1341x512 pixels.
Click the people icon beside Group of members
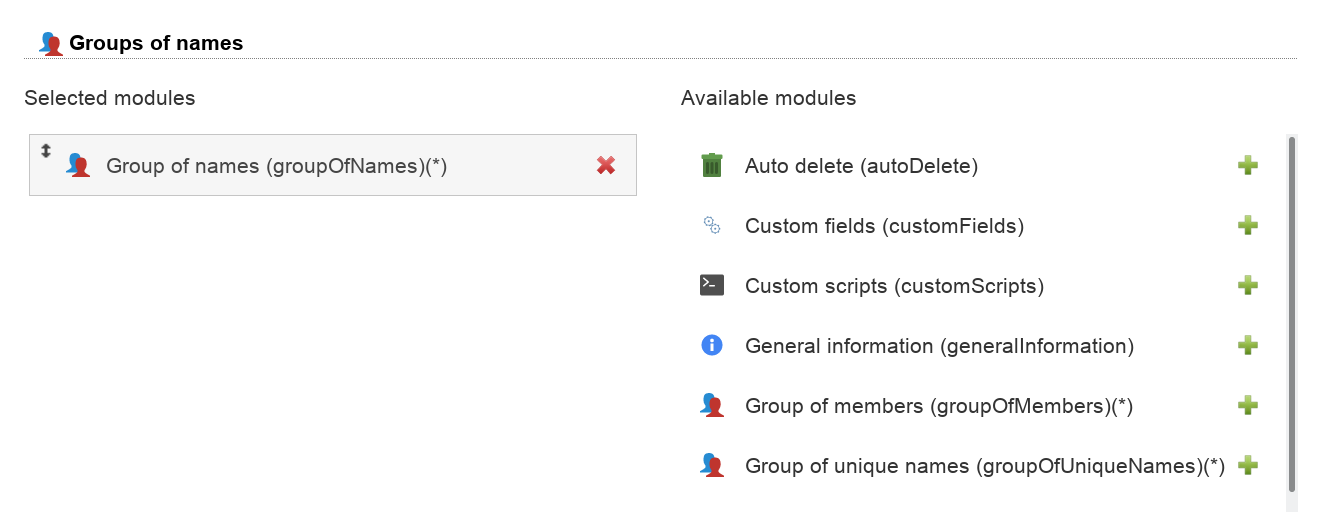coord(711,406)
